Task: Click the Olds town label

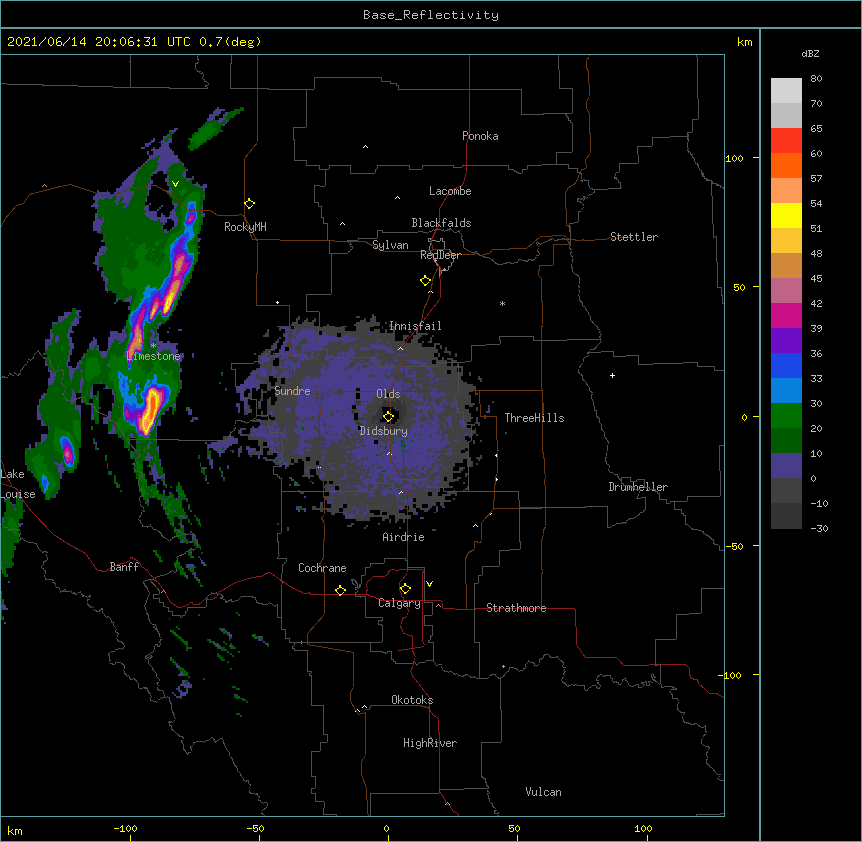Action: pos(388,394)
